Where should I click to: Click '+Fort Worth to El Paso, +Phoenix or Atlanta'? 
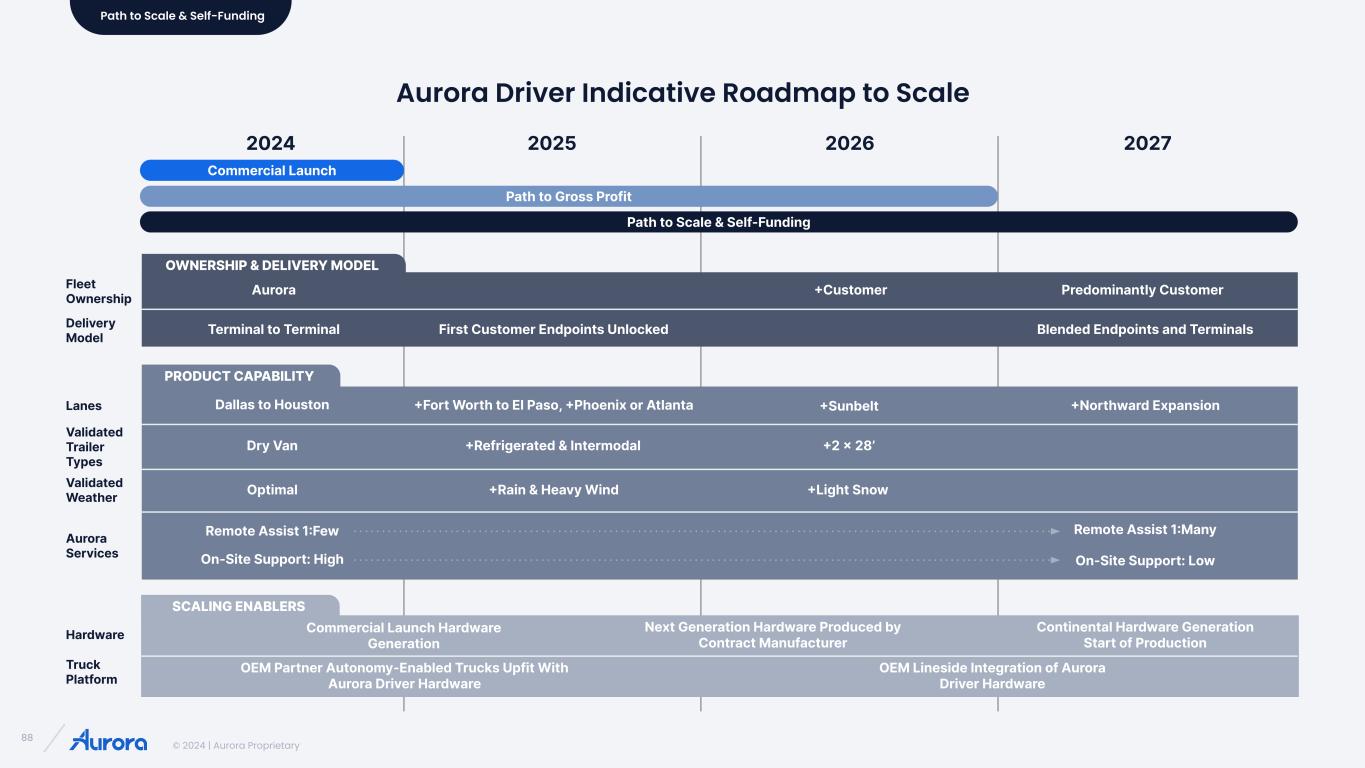click(554, 405)
